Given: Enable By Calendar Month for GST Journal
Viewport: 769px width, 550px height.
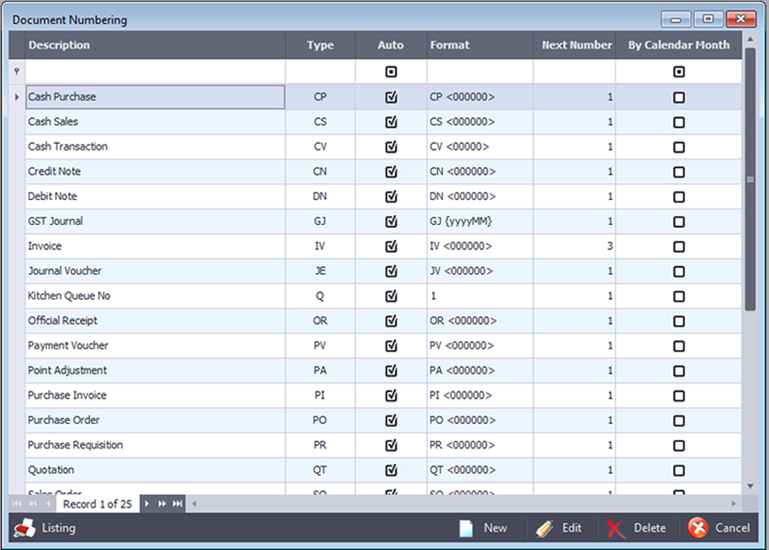Looking at the screenshot, I should [x=679, y=222].
